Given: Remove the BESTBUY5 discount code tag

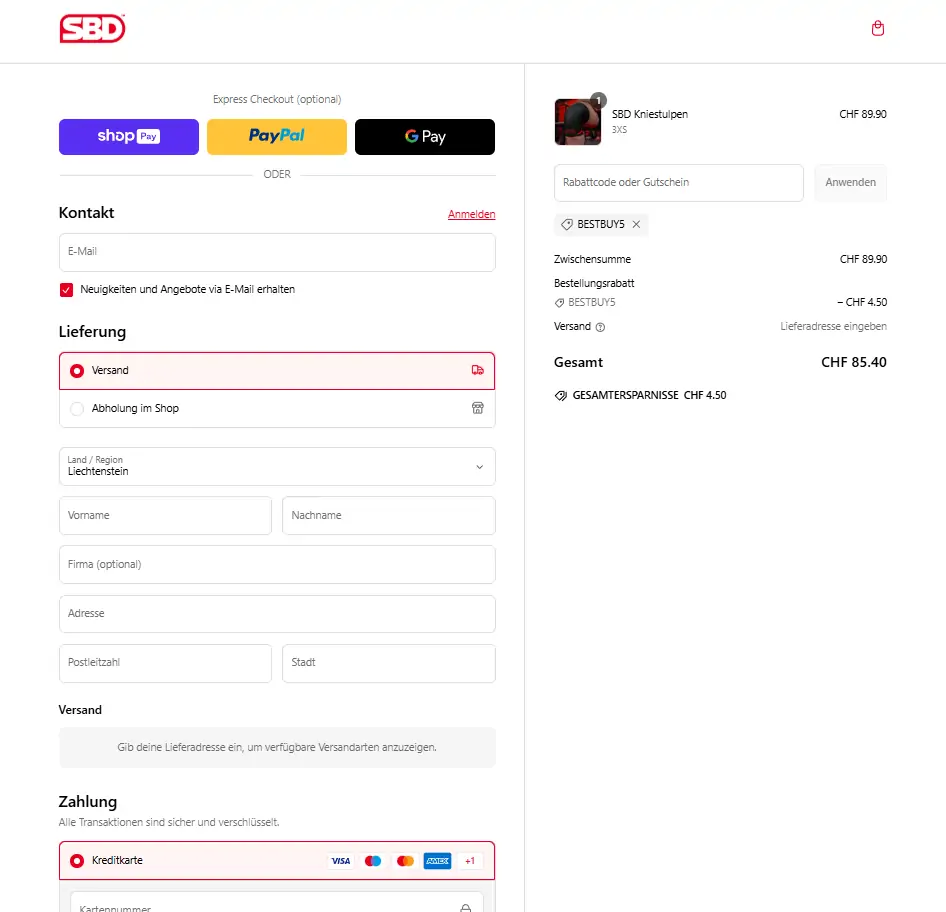Looking at the screenshot, I should pyautogui.click(x=636, y=225).
